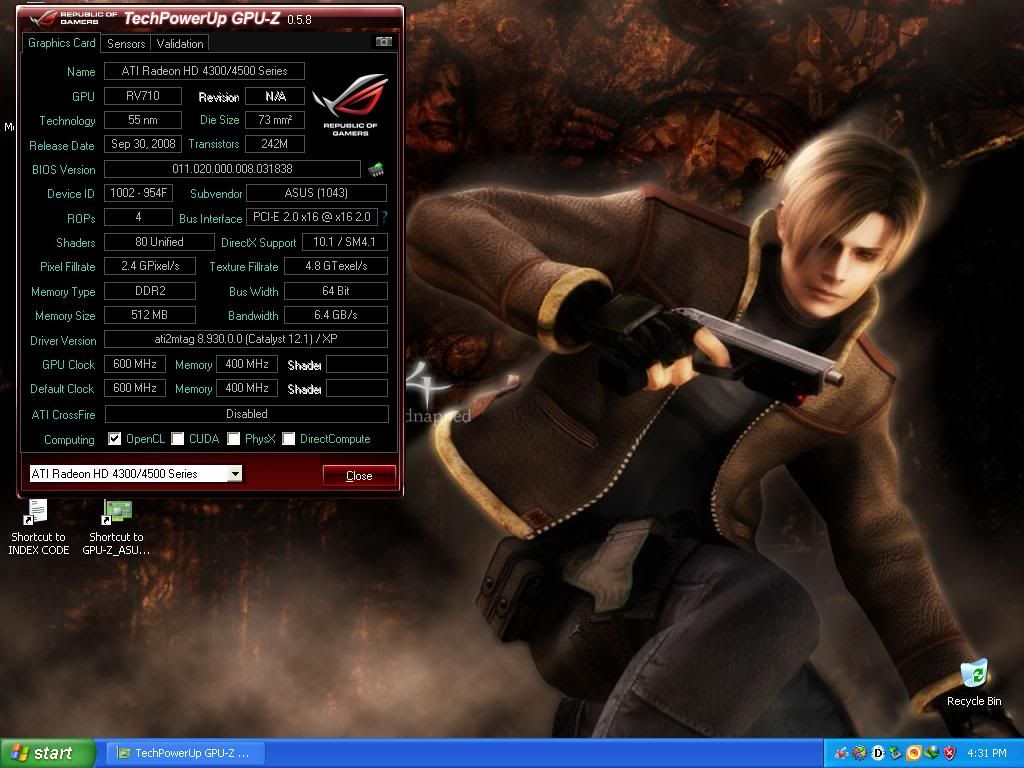The width and height of the screenshot is (1024, 768).
Task: Click the Subvendor value ASUS (1043)
Action: point(316,193)
